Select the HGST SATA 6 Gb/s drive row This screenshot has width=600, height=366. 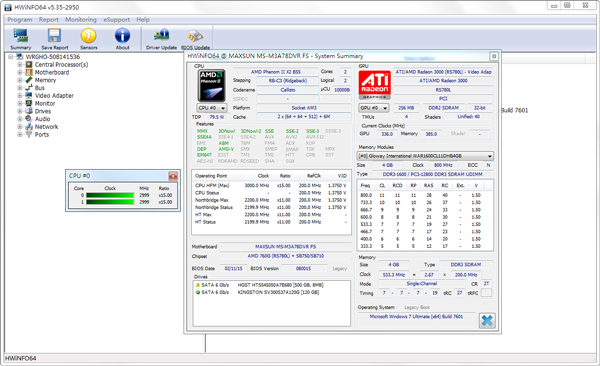[271, 285]
